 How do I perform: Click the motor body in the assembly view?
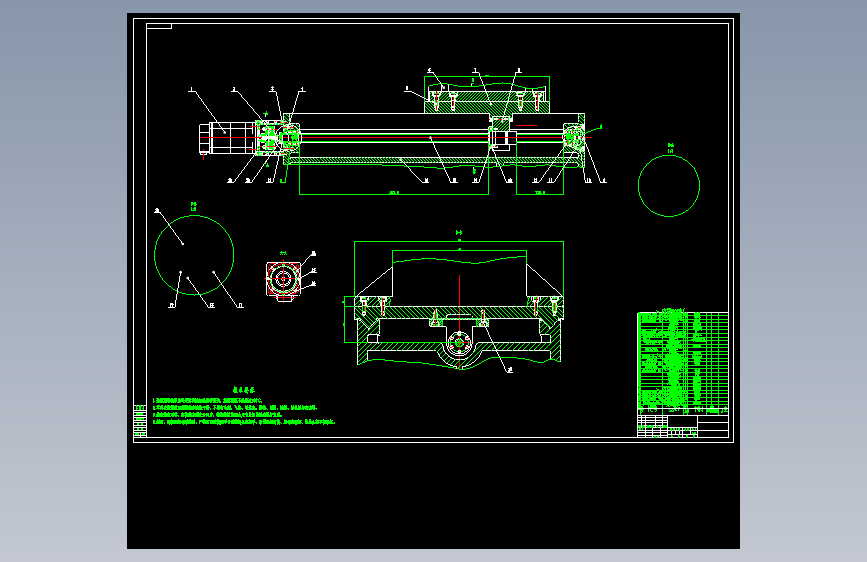point(227,138)
